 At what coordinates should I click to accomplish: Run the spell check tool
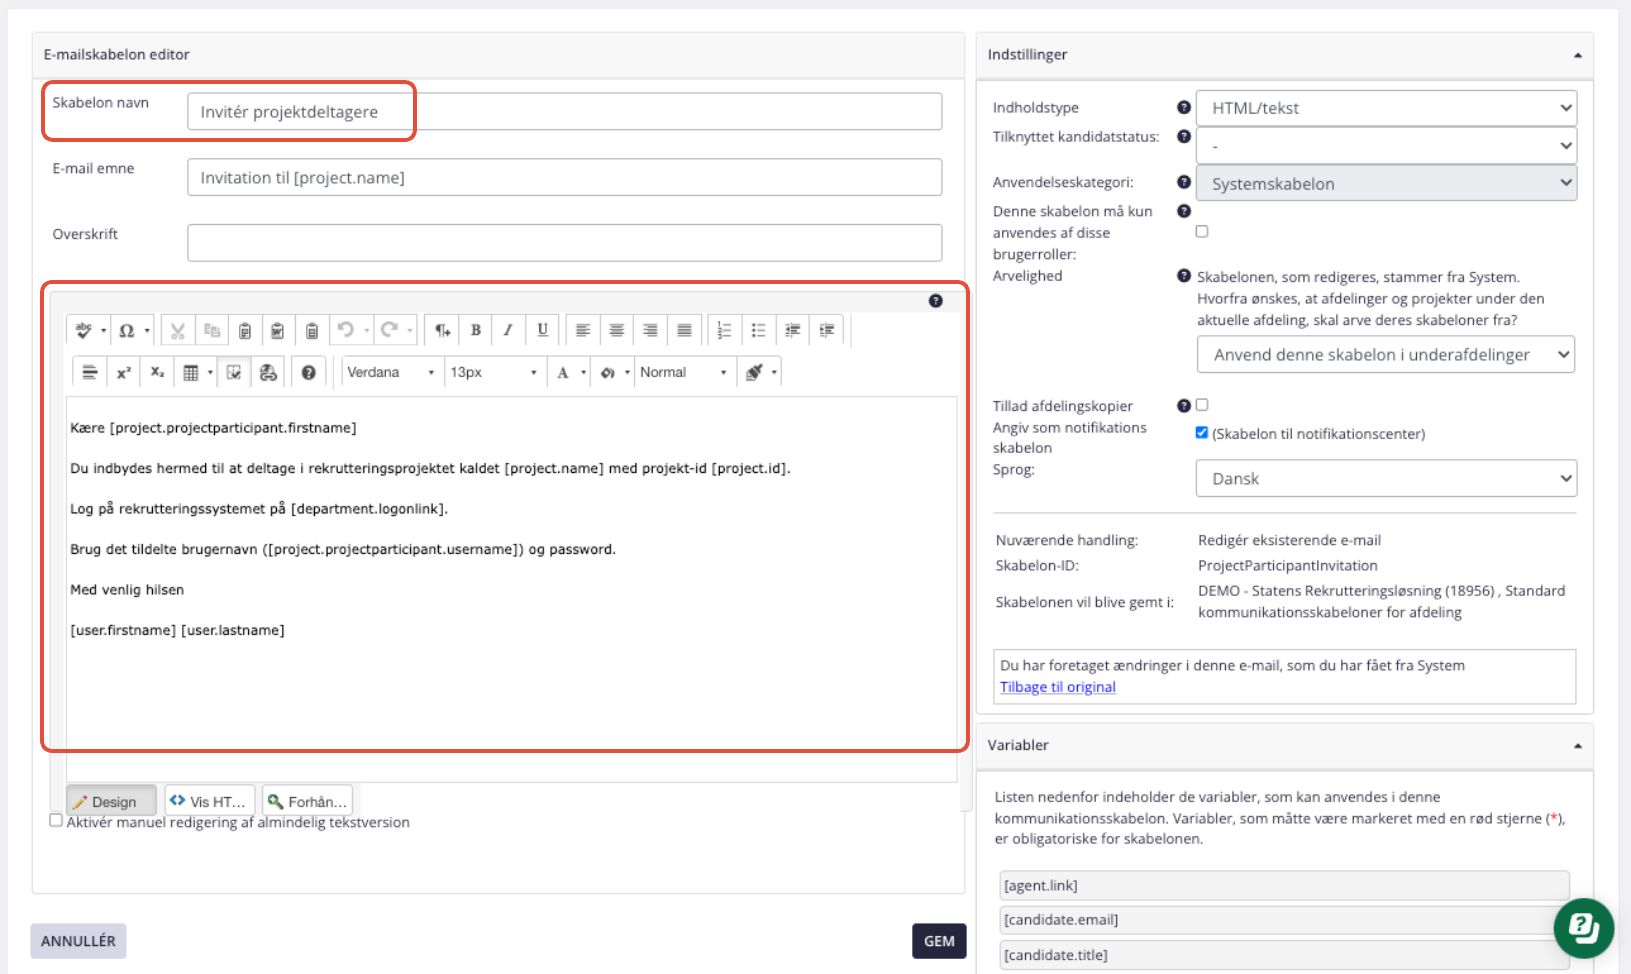pyautogui.click(x=84, y=330)
